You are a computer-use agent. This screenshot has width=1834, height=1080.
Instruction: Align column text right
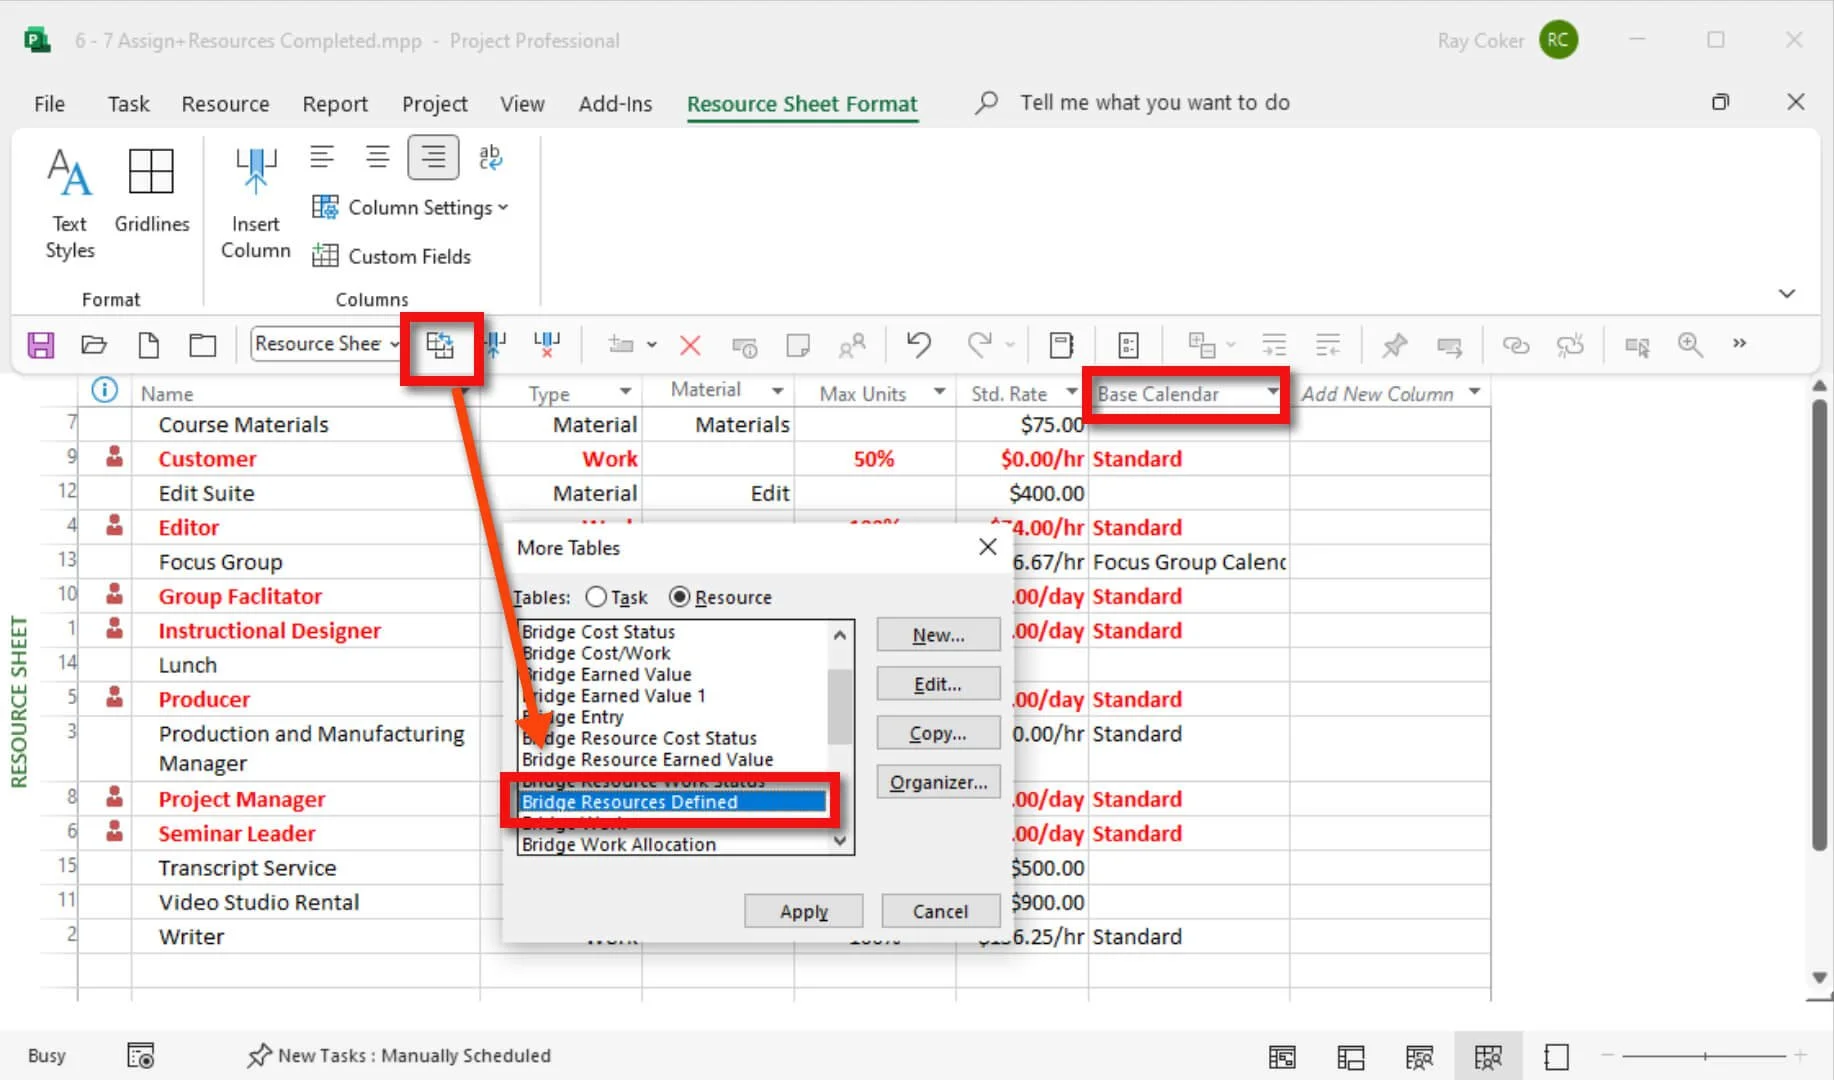(433, 157)
